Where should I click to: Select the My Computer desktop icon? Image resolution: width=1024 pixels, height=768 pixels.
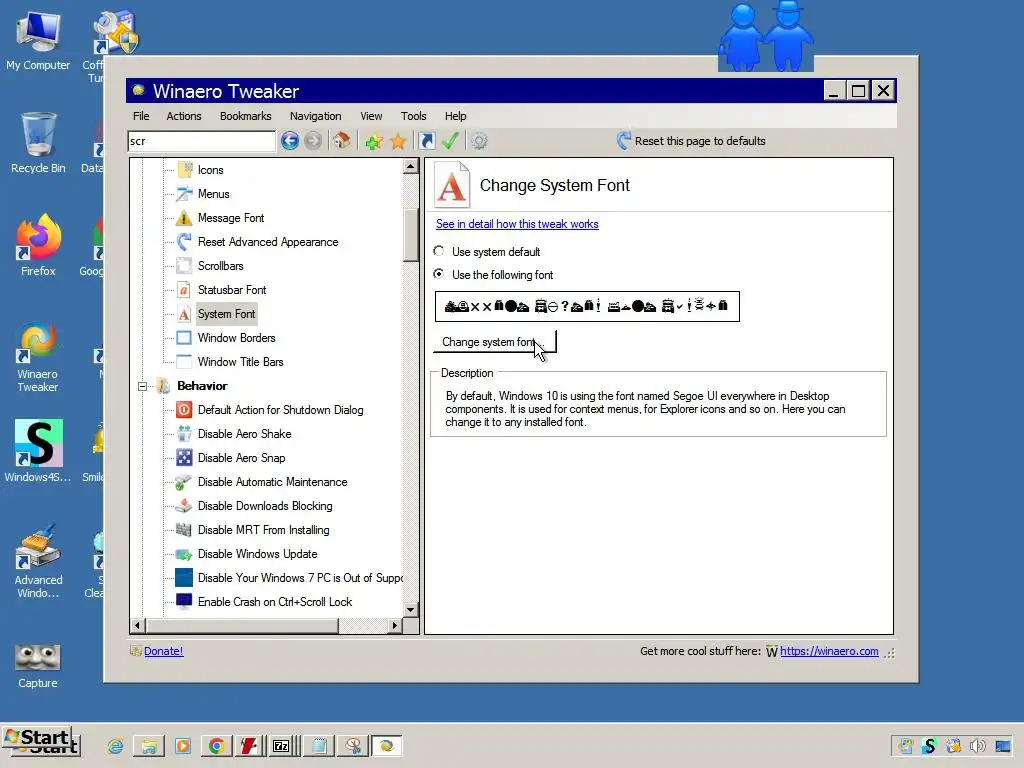(38, 40)
